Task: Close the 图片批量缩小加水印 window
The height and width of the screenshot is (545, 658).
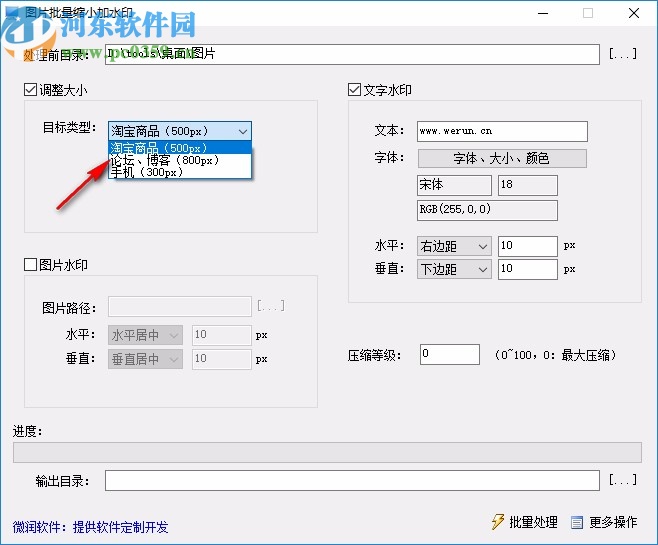Action: point(634,13)
